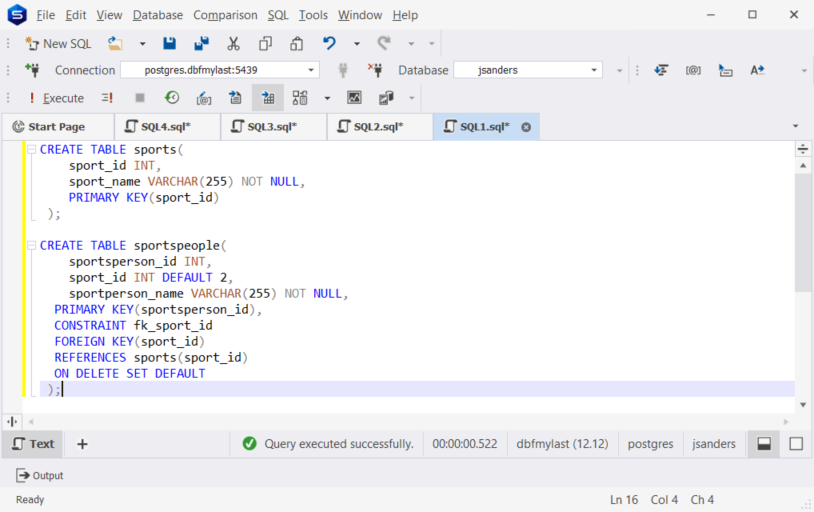Viewport: 814px width, 512px height.
Task: Click the Redo icon
Action: [x=384, y=44]
